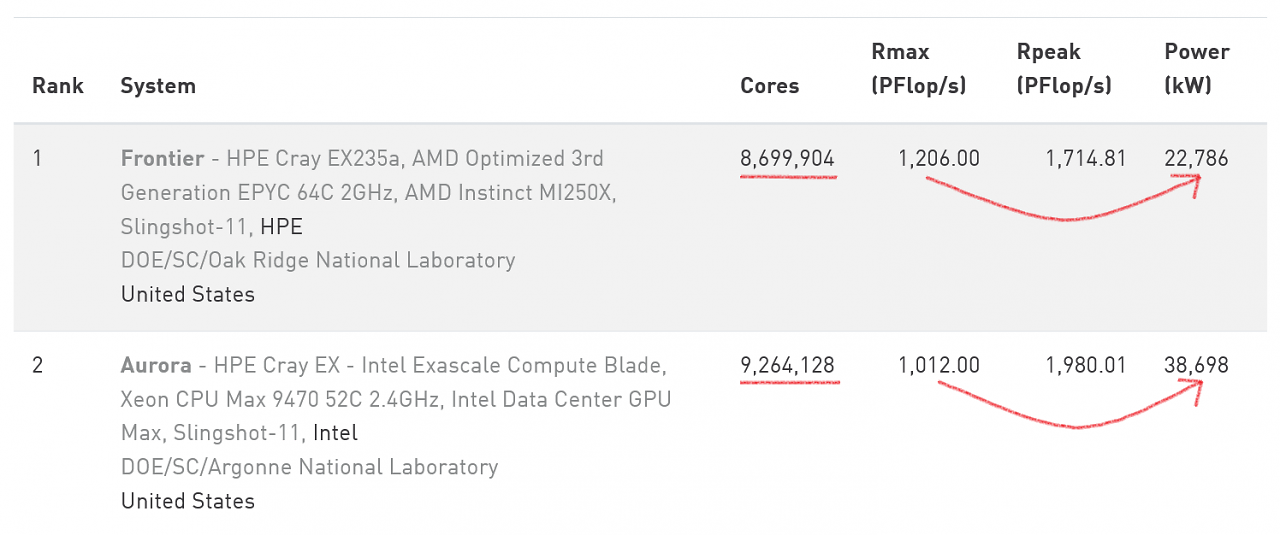
Task: Select the Rank column header
Action: tap(58, 86)
